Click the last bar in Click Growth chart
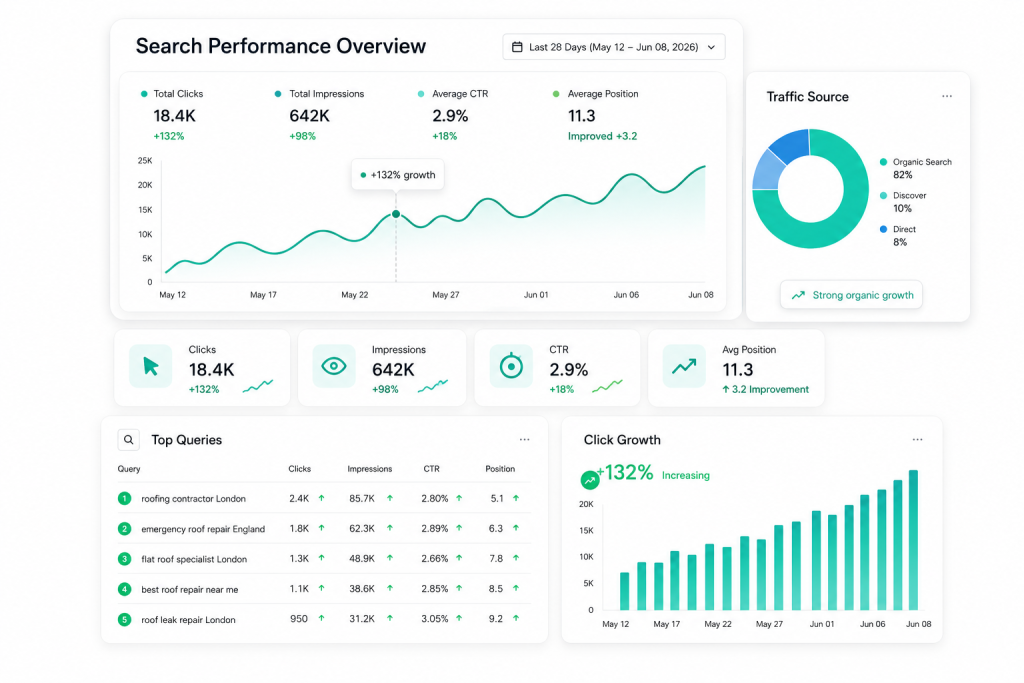Screen dimensions: 1024x683 pyautogui.click(x=914, y=540)
